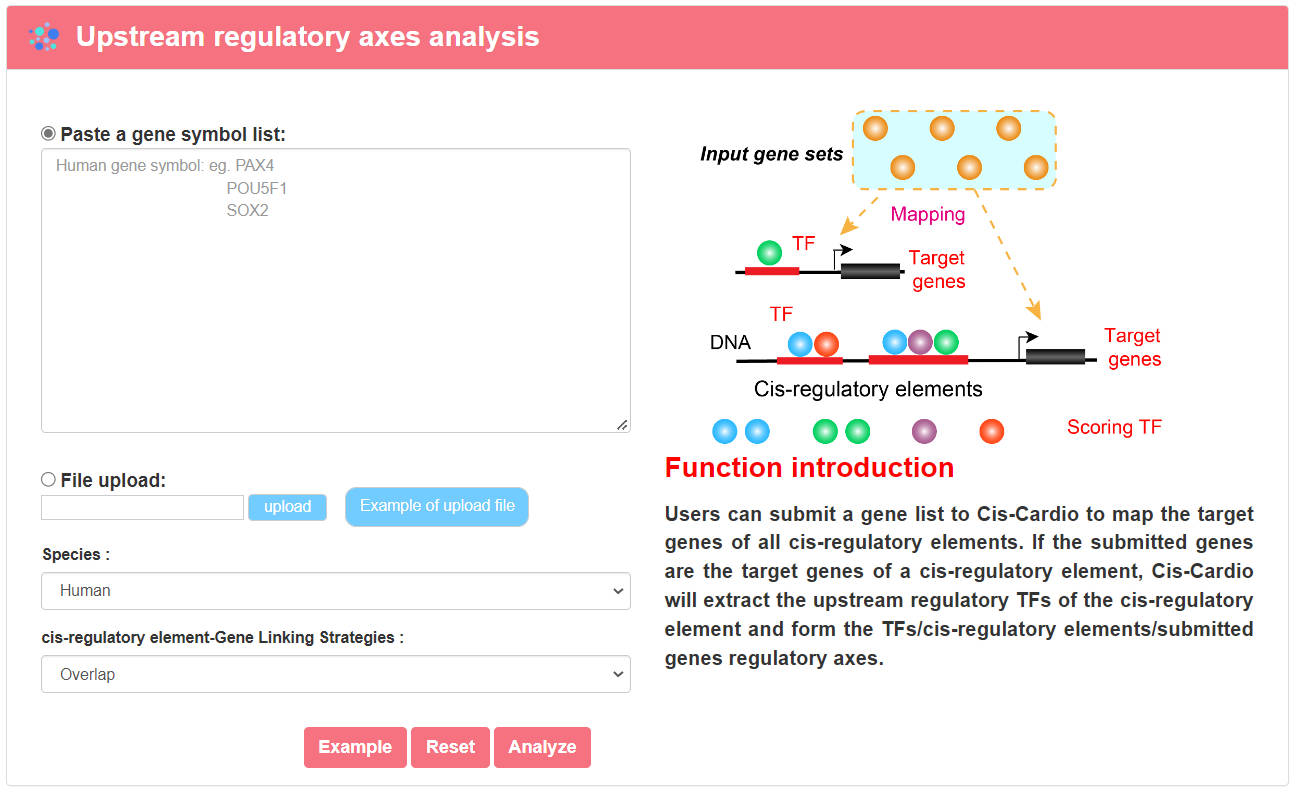1297x797 pixels.
Task: Click the Example button
Action: point(355,747)
